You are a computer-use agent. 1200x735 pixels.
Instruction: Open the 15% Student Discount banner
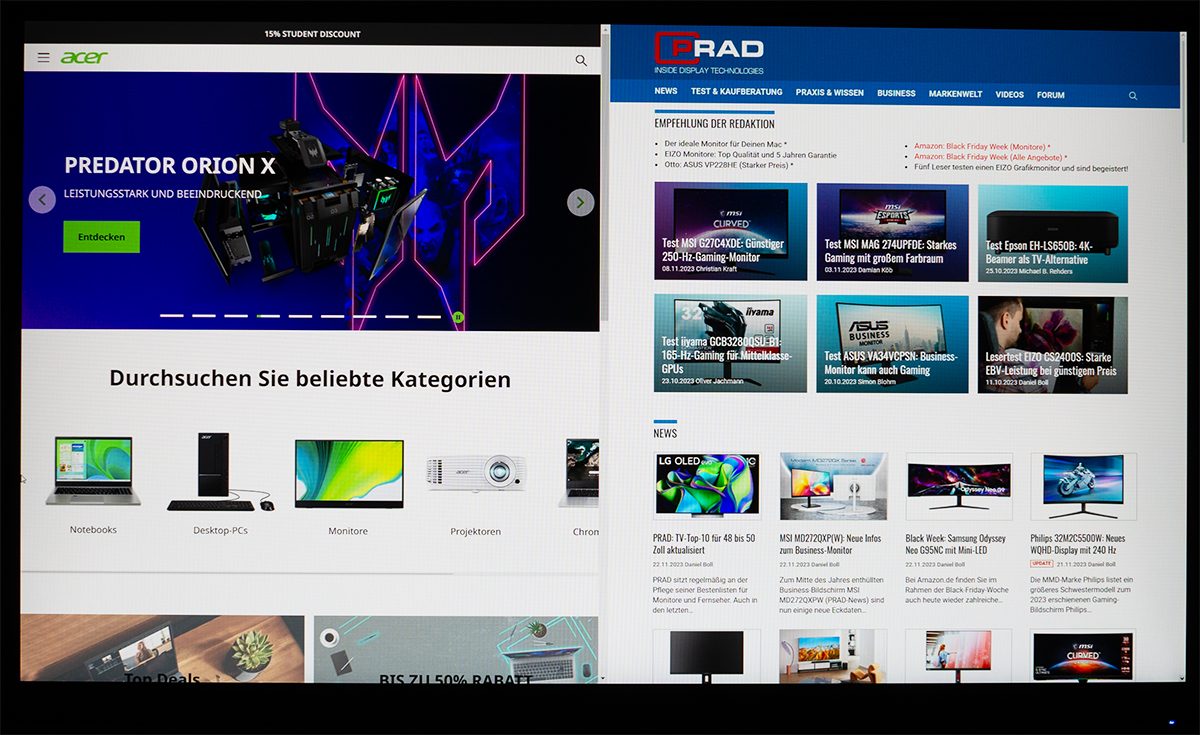312,34
